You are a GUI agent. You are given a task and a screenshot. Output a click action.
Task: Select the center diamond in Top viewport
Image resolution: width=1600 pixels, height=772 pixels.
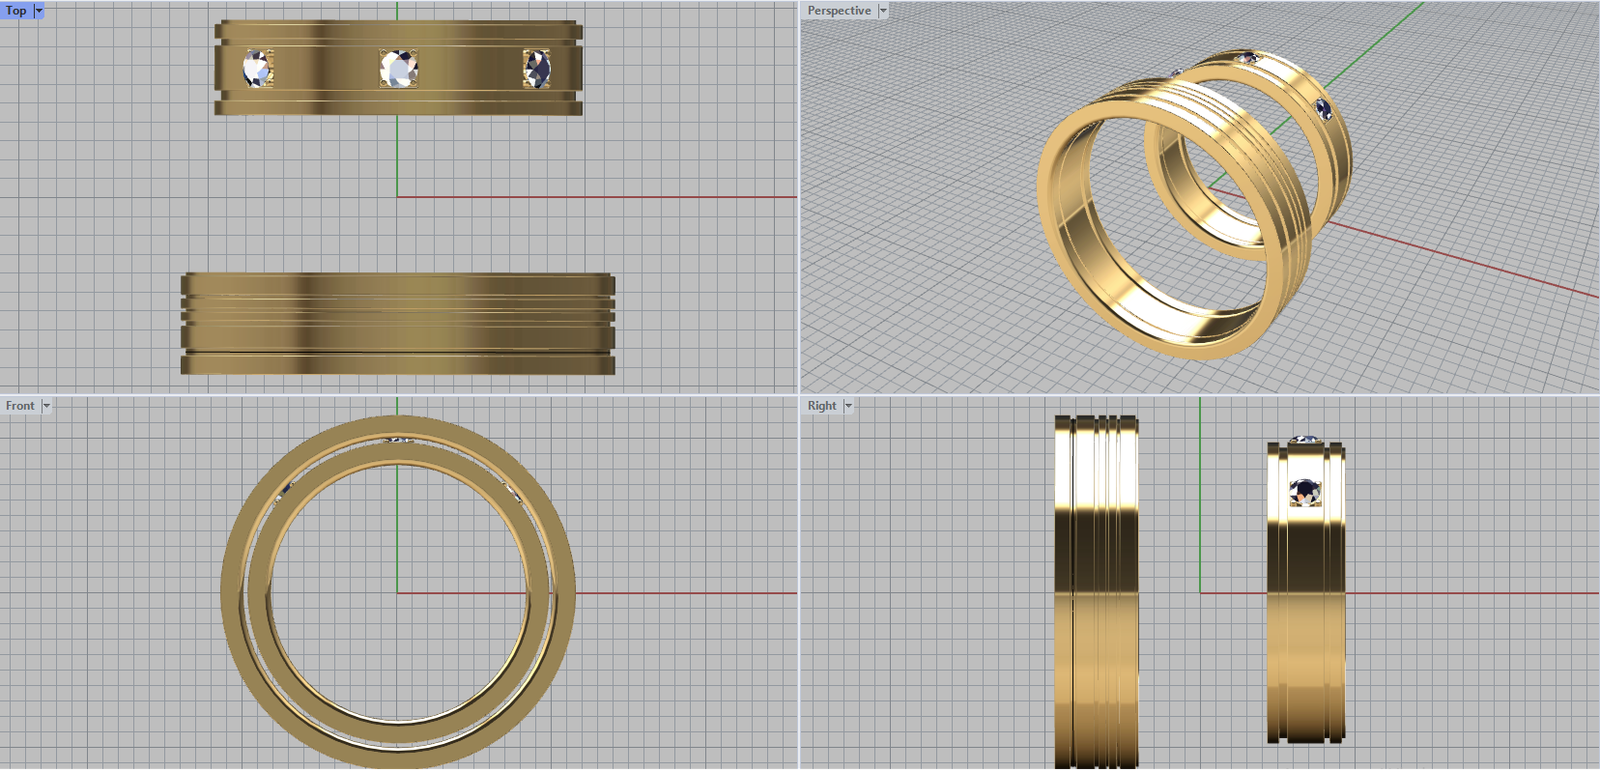click(x=399, y=69)
